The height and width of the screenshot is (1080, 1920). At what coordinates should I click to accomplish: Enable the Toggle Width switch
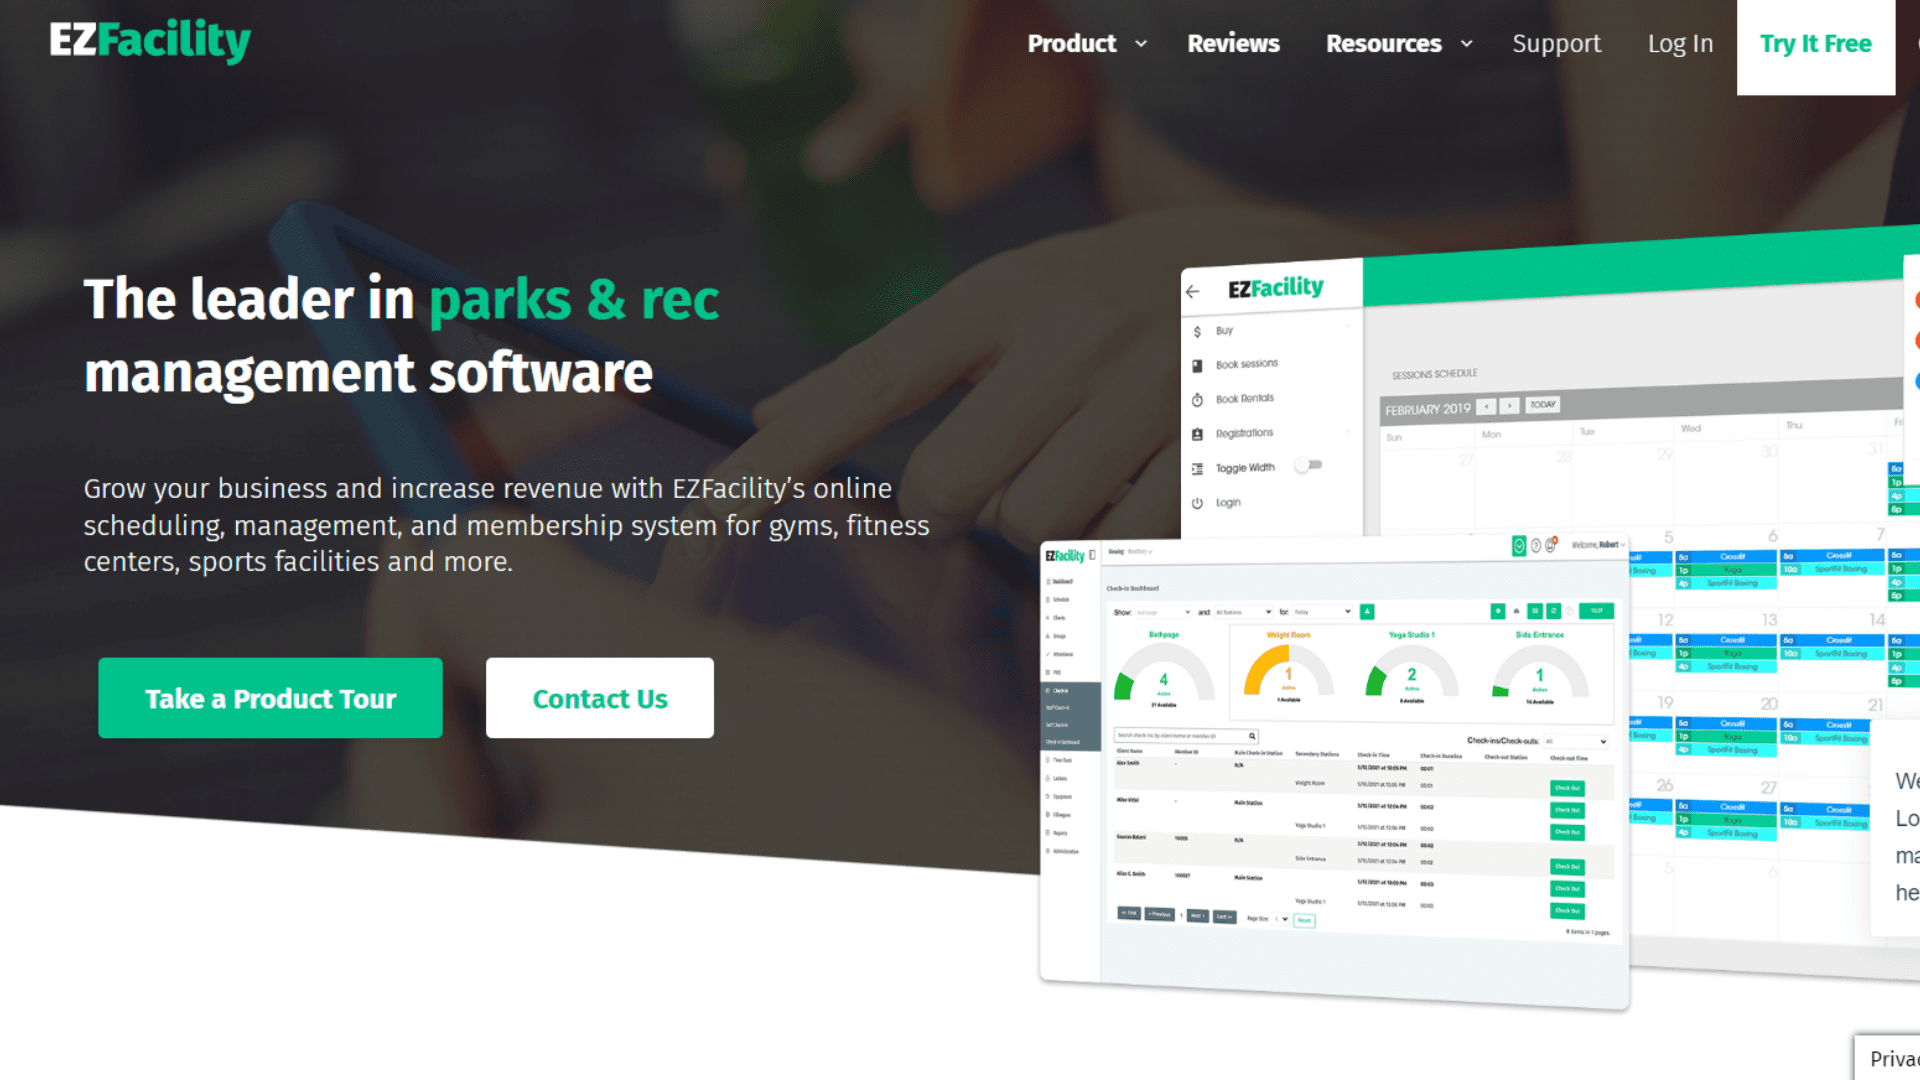1308,465
